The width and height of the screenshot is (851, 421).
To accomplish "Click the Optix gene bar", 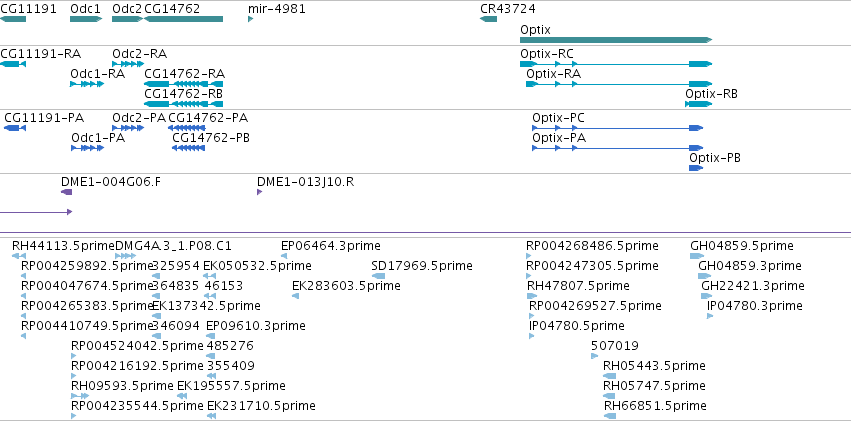I will (616, 40).
